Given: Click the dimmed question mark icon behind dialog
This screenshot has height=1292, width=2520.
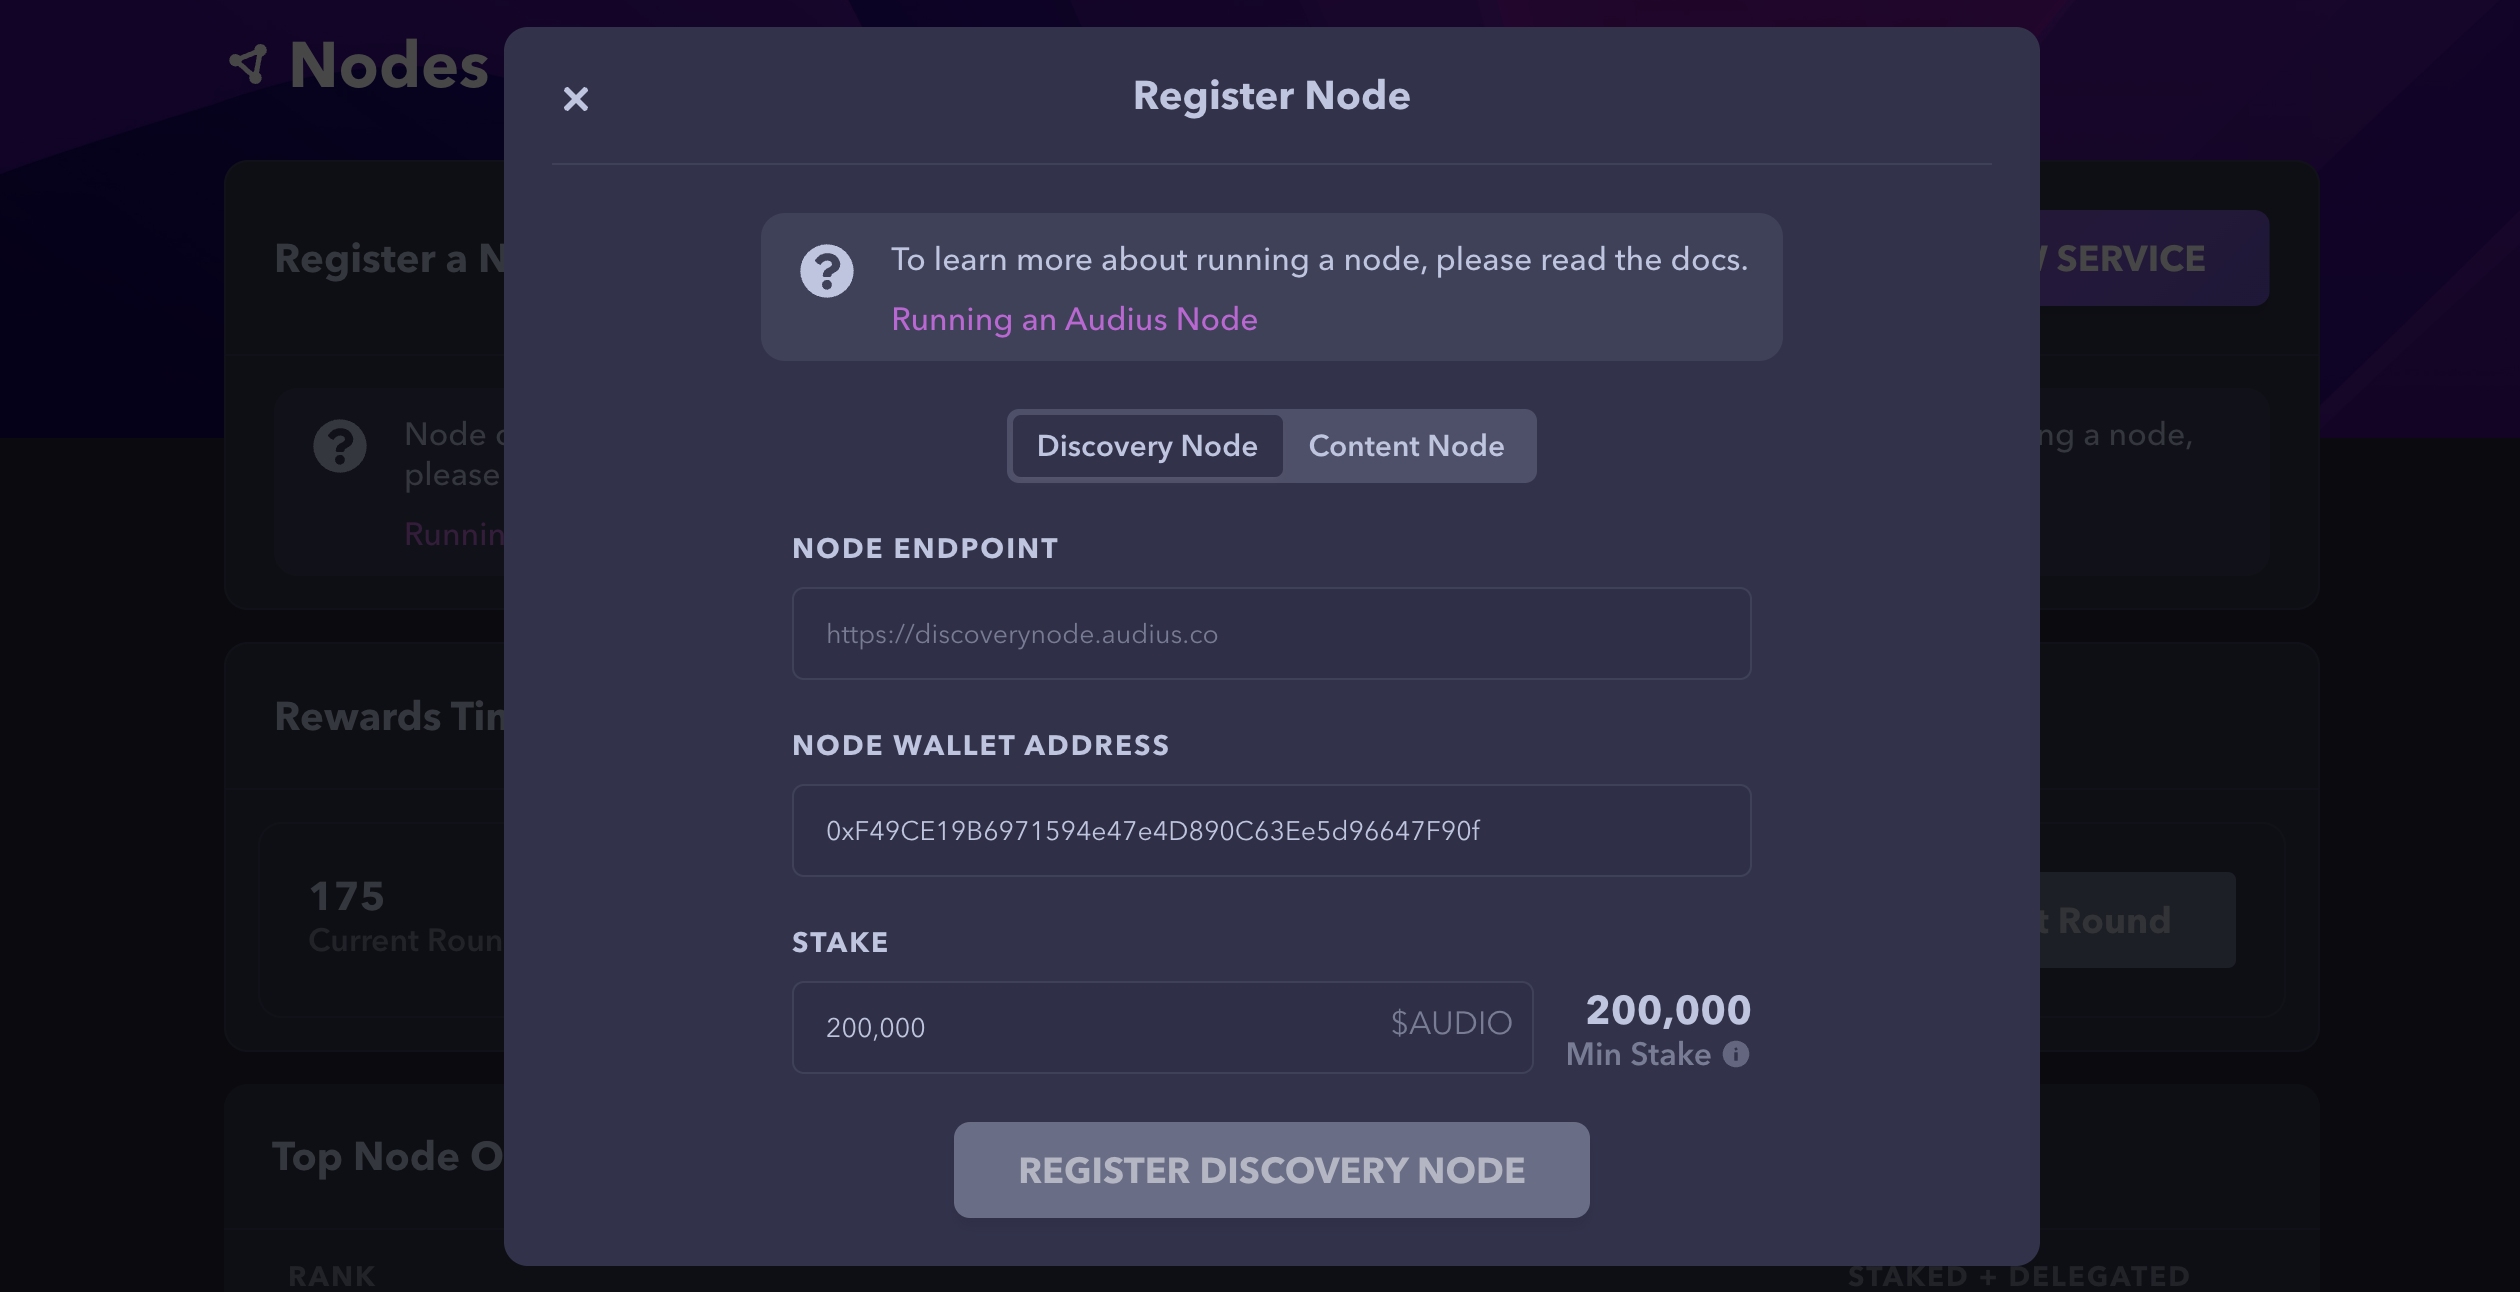Looking at the screenshot, I should [340, 446].
